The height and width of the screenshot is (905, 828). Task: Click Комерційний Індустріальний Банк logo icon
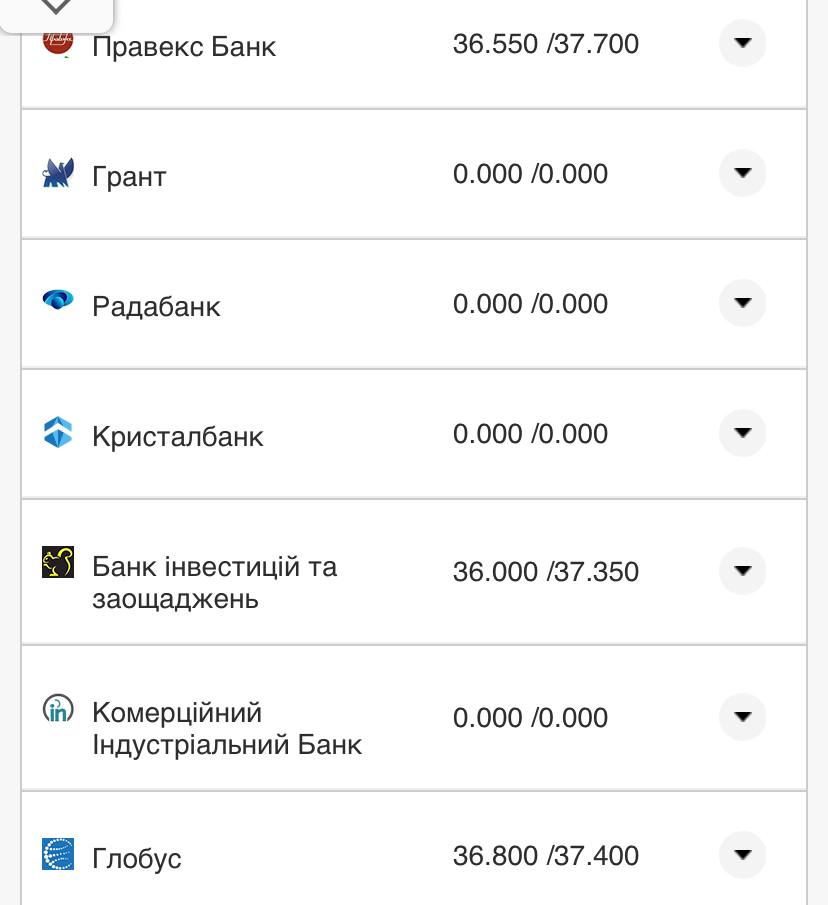click(x=58, y=709)
